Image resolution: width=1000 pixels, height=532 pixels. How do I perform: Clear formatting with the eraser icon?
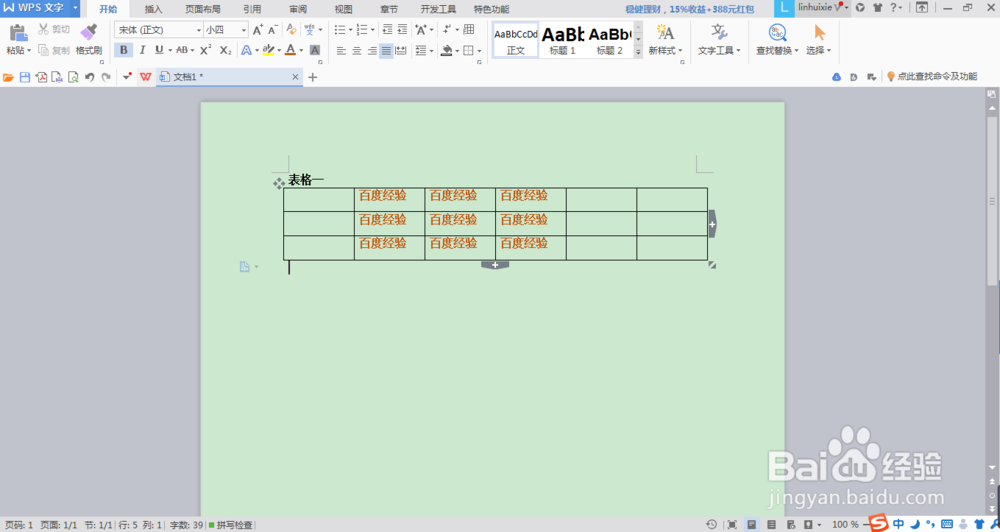[x=291, y=30]
